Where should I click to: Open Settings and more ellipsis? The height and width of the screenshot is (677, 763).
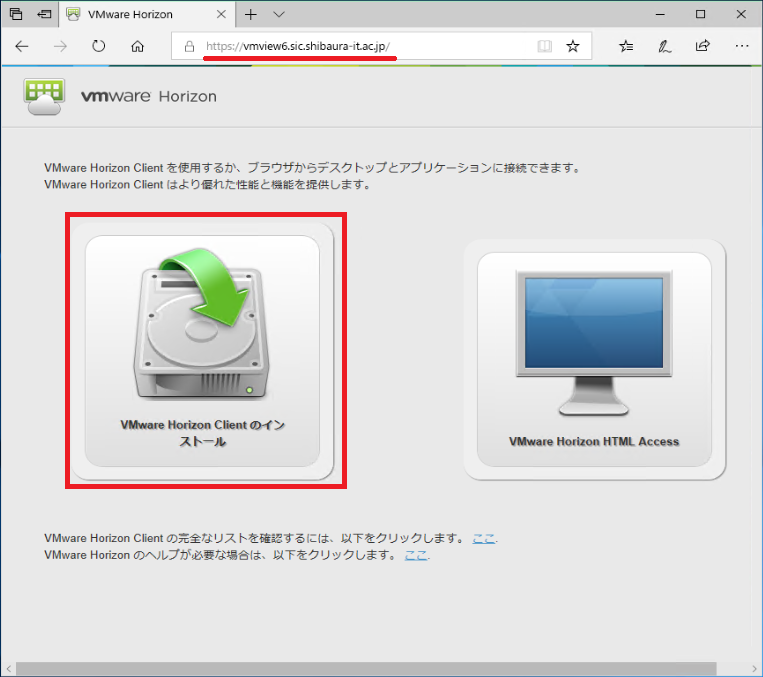[742, 46]
